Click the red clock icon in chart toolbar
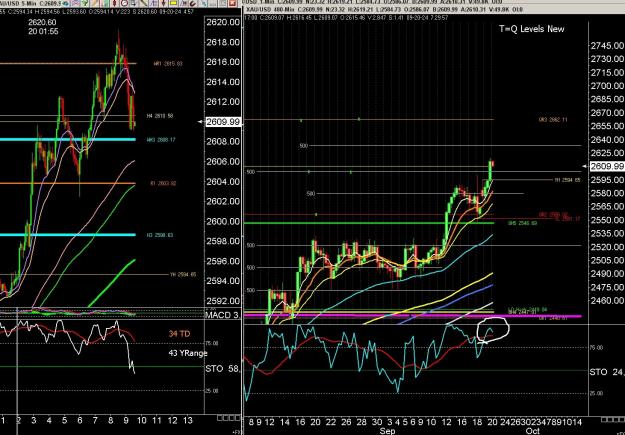The width and height of the screenshot is (625, 435). tap(125, 3)
